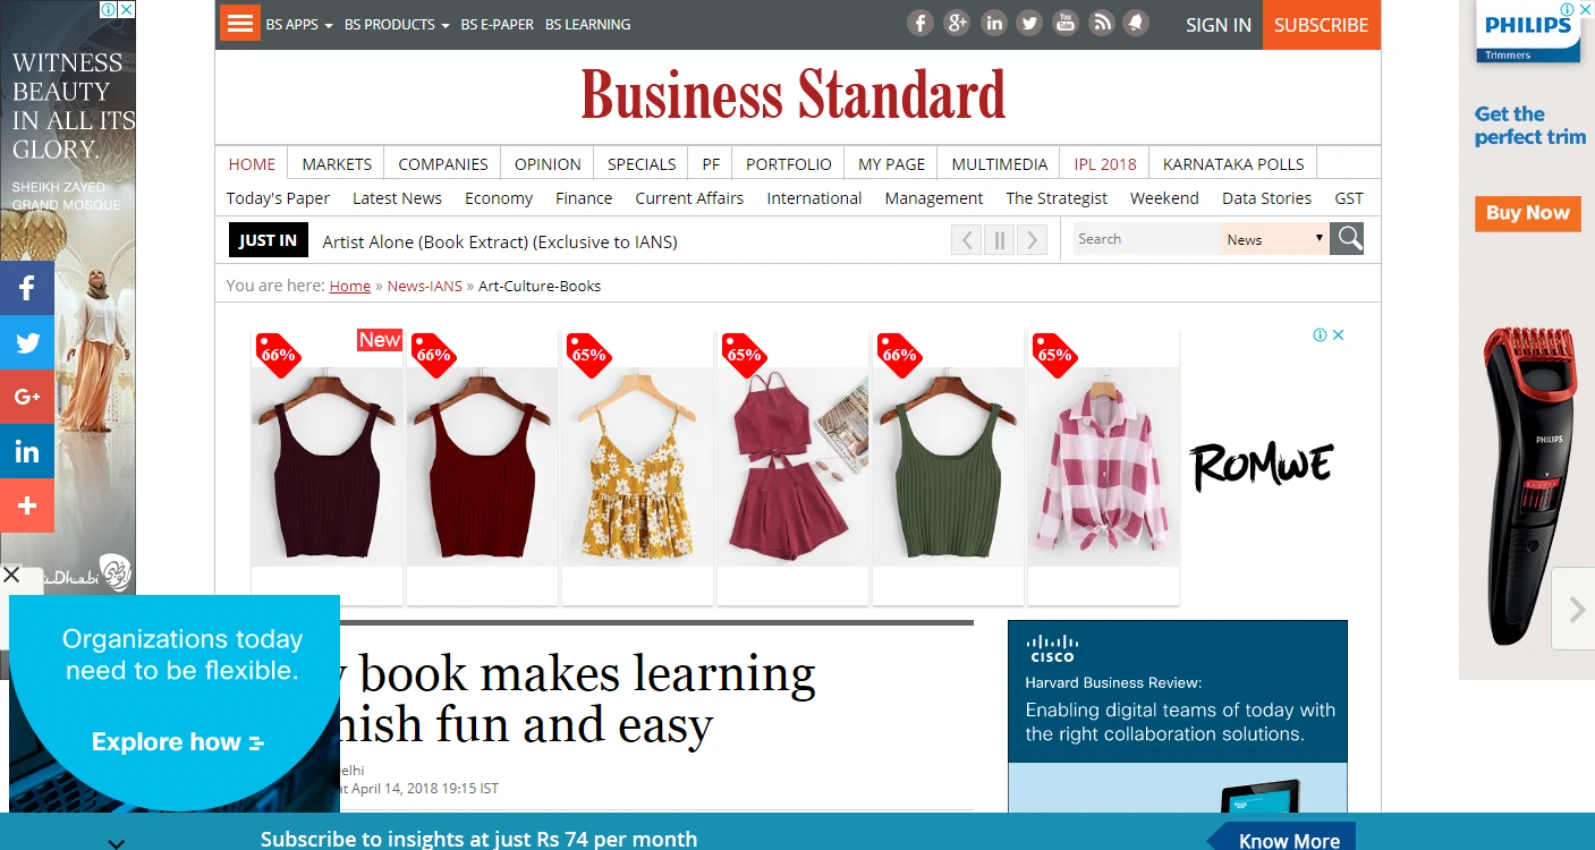Click the search magnifier icon
This screenshot has height=850, width=1595.
click(1348, 239)
